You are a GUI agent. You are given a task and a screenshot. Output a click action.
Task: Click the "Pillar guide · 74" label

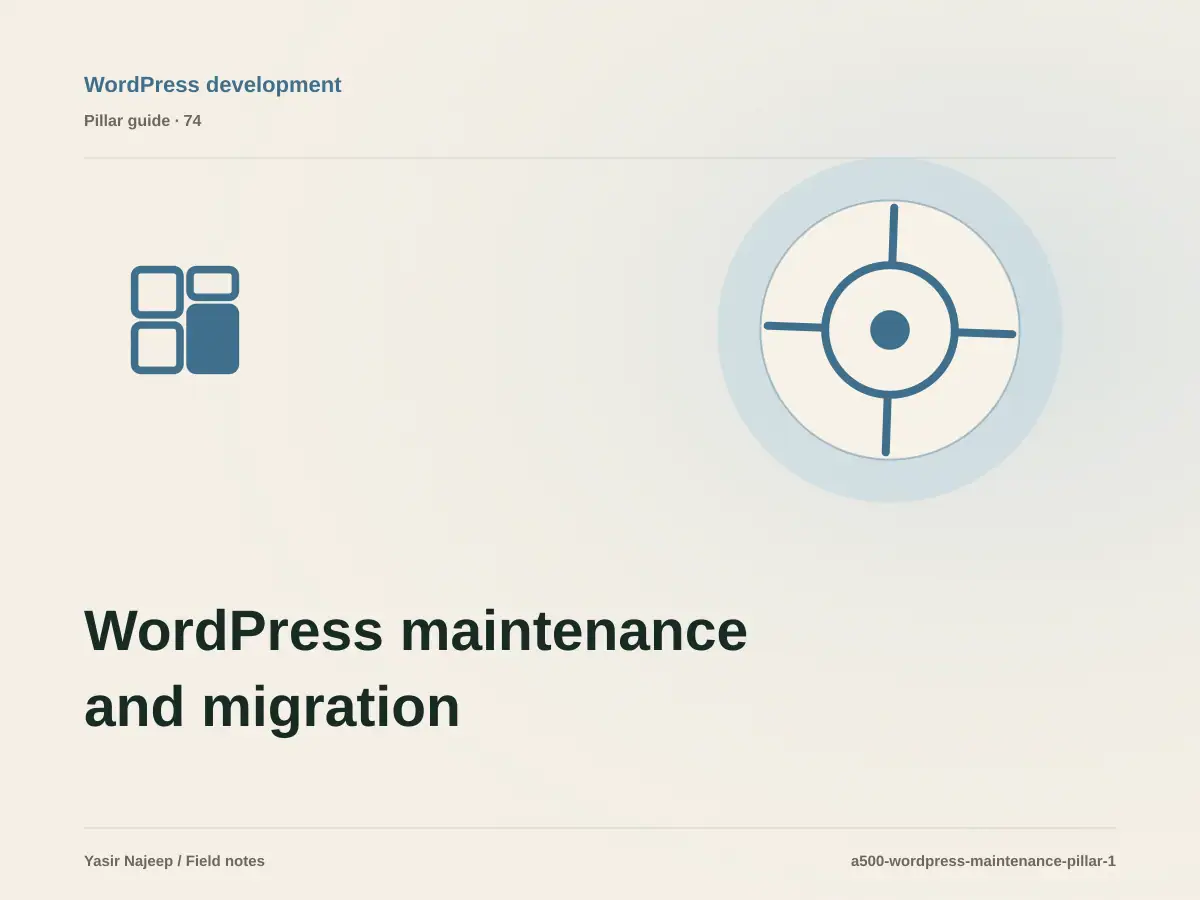pyautogui.click(x=143, y=121)
